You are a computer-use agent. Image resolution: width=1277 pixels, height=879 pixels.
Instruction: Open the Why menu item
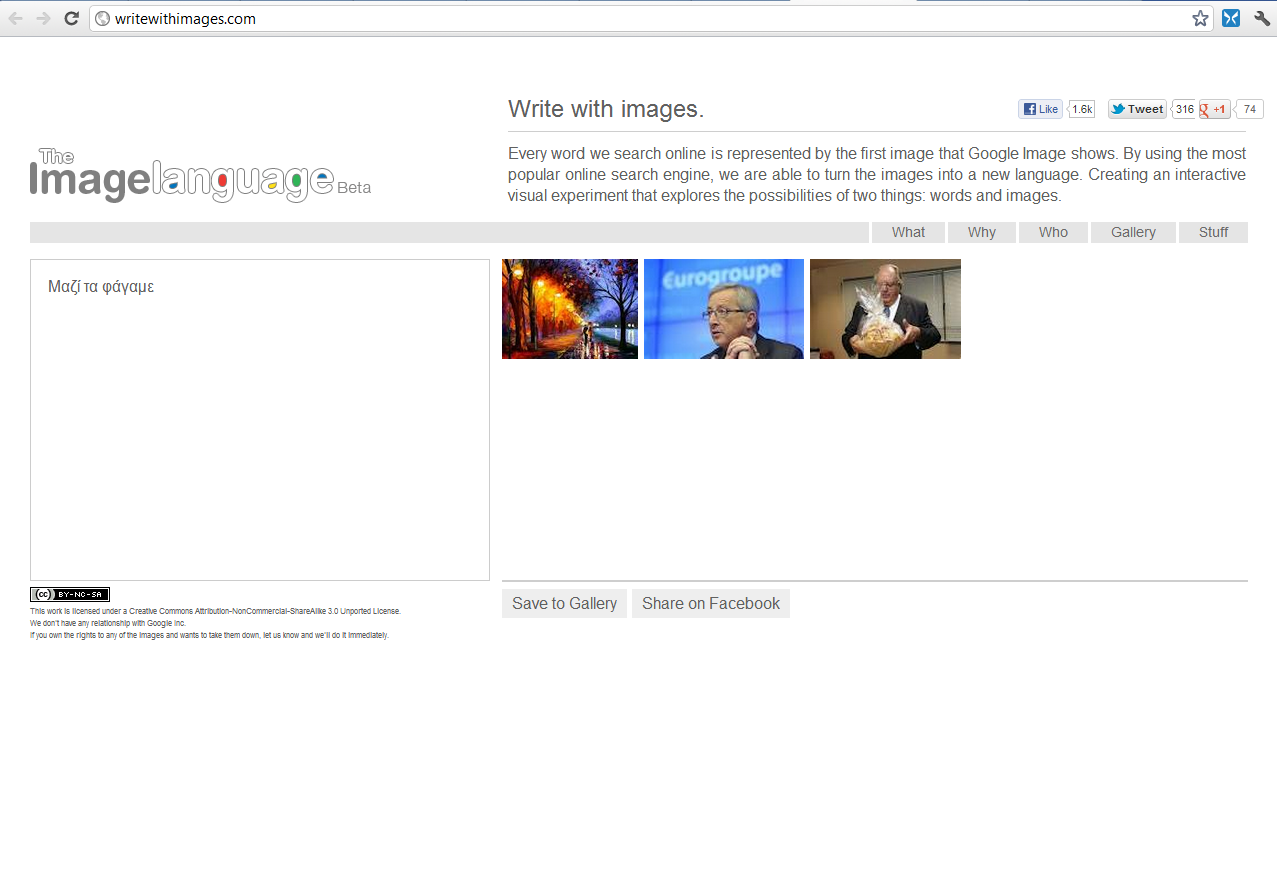(x=982, y=232)
